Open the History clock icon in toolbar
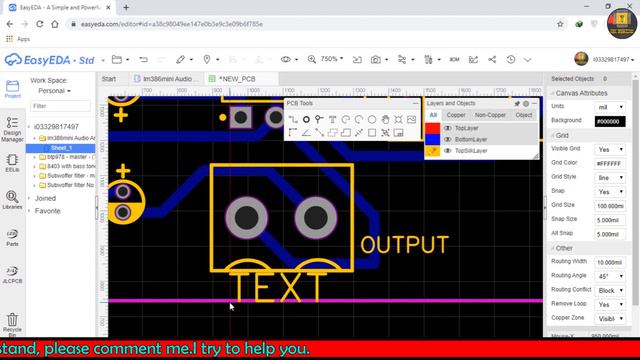 (511, 60)
